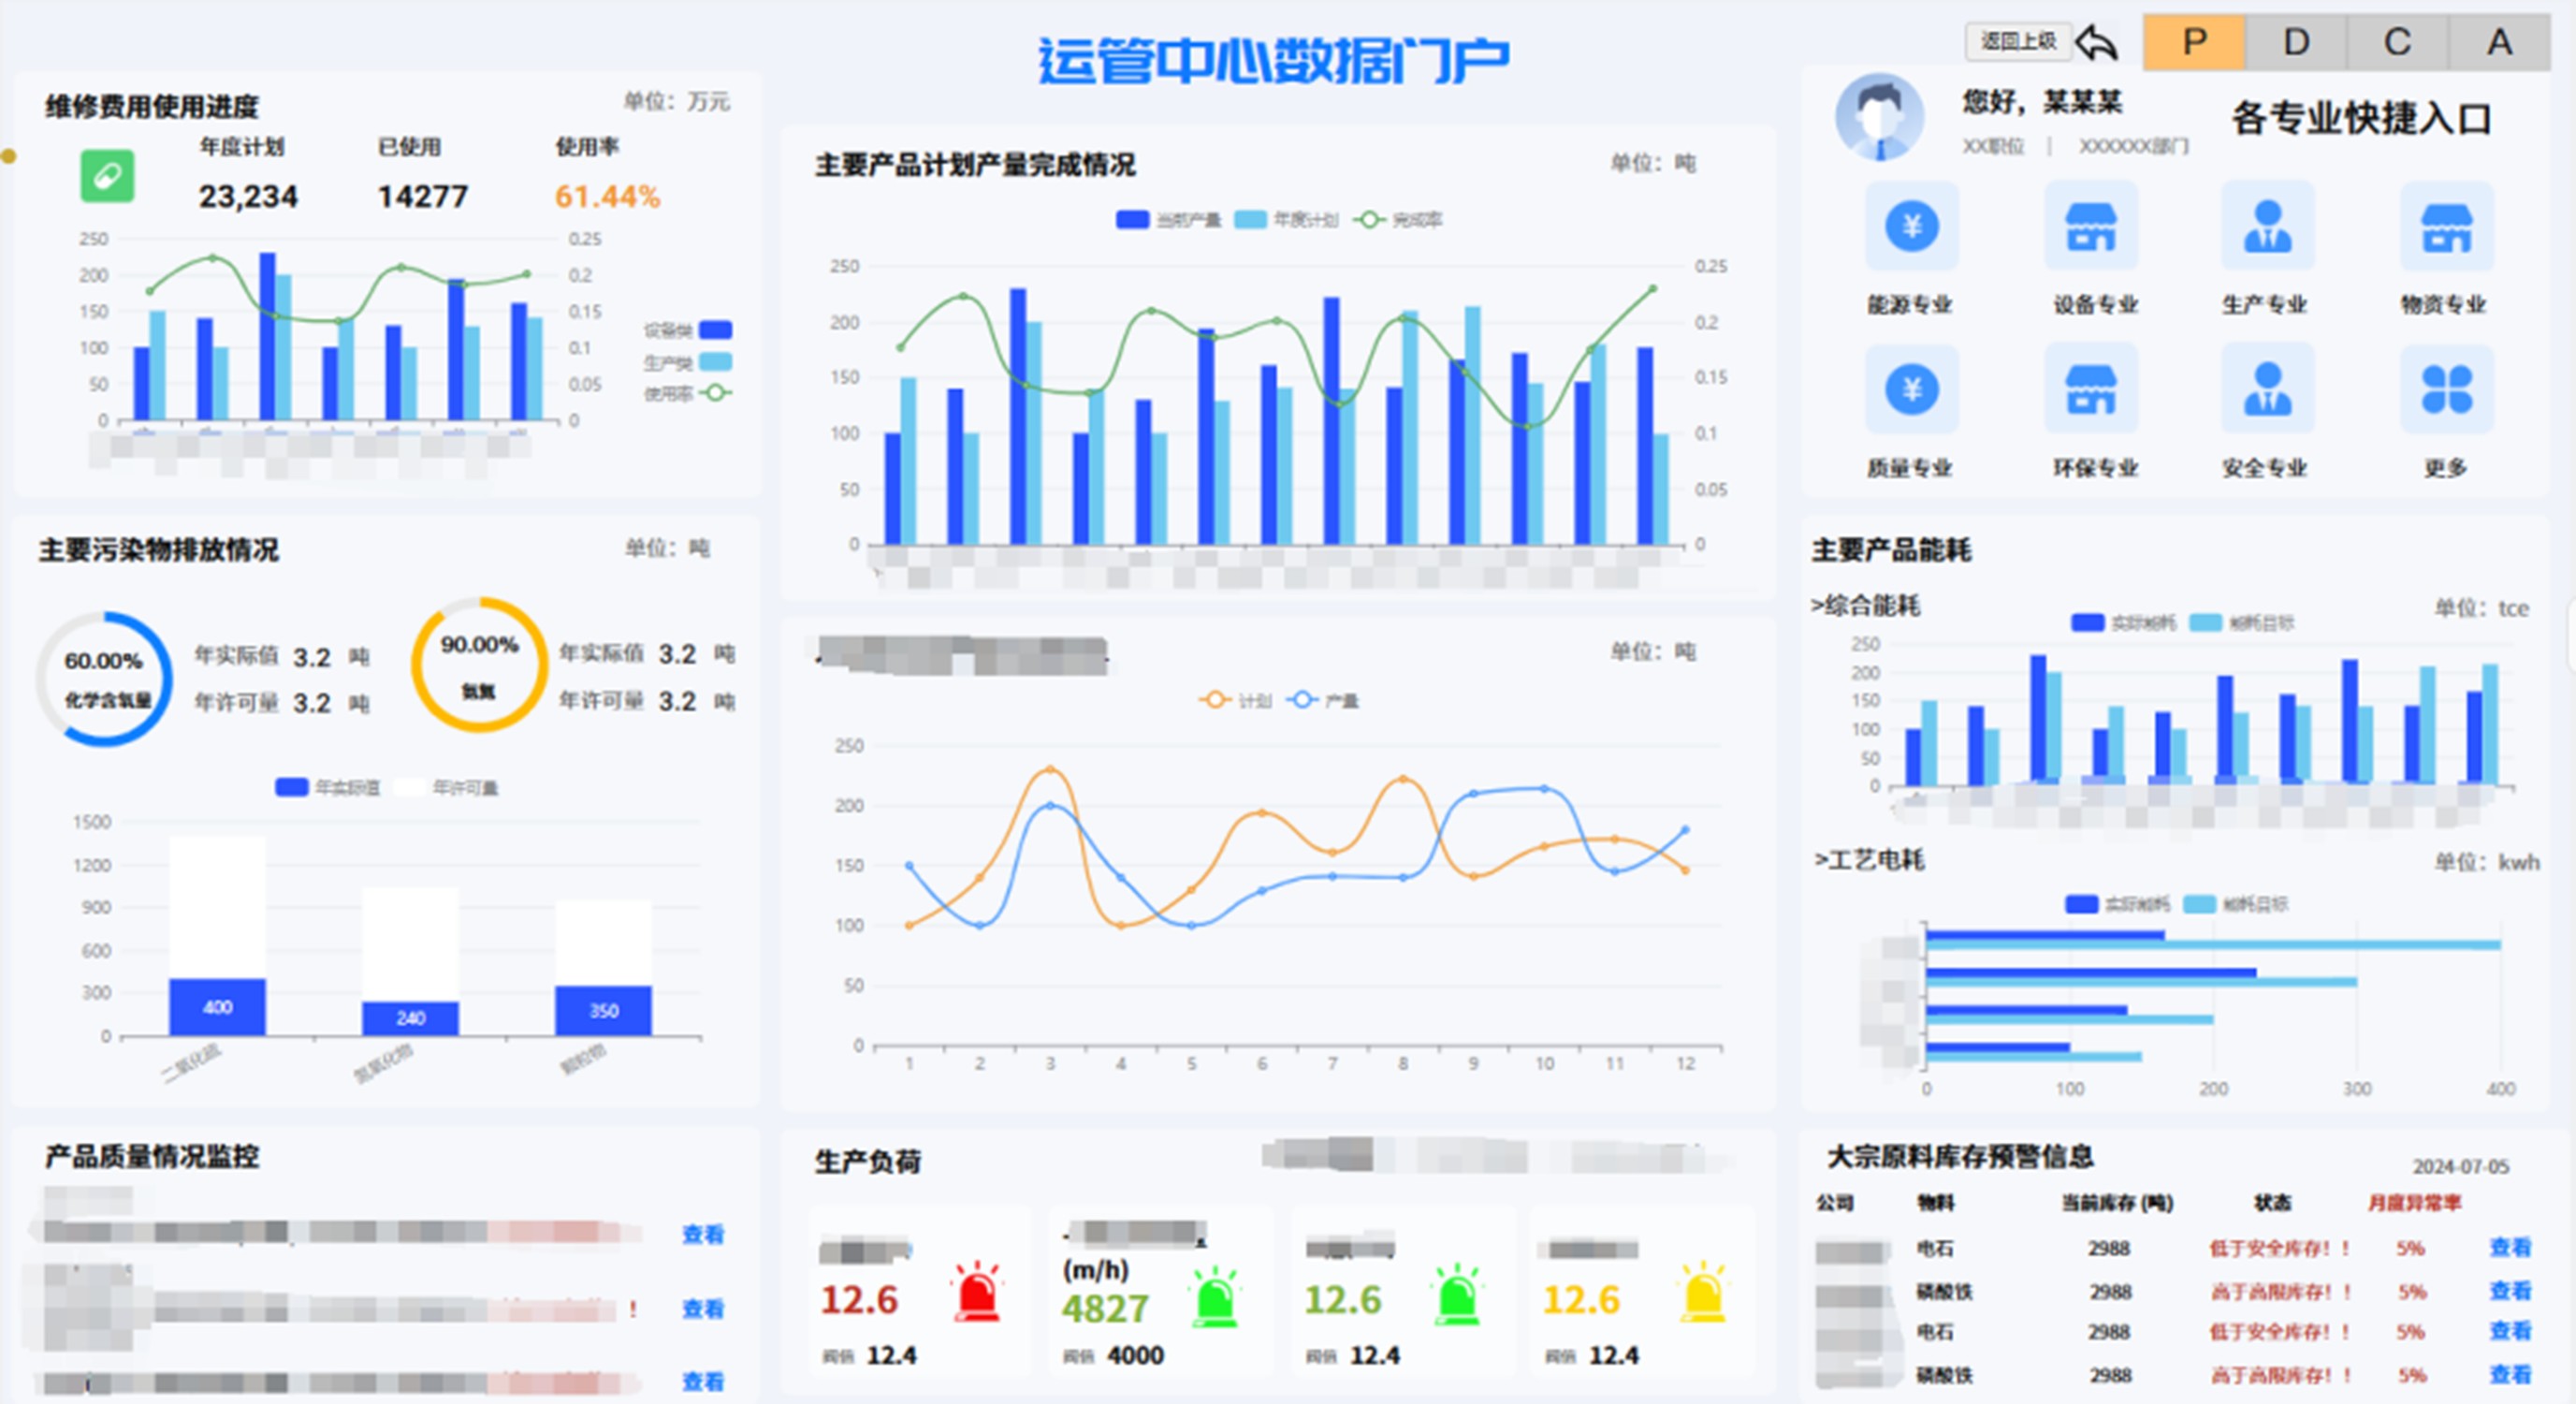
Task: Click the user avatar picture
Action: pos(1879,117)
